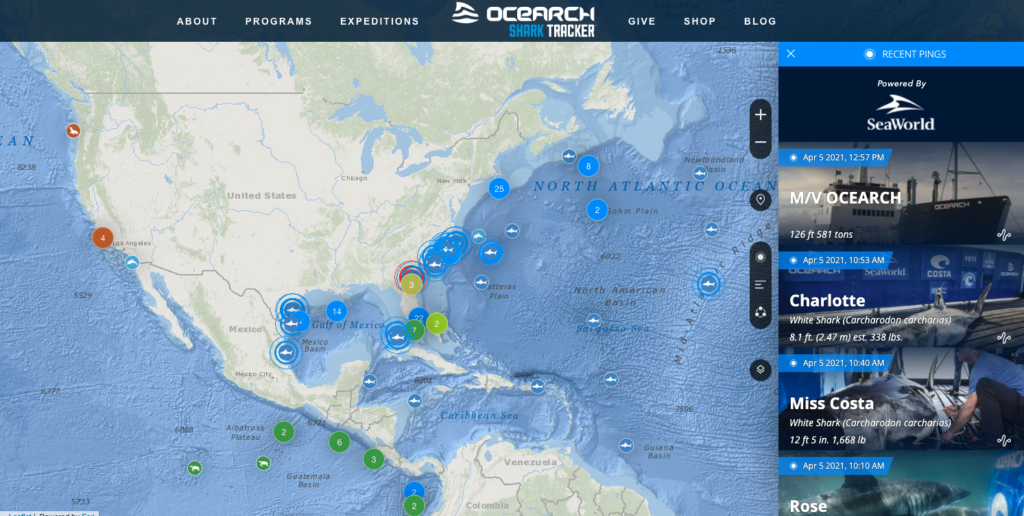Click pulsing shark marker on Mid-Atlantic Ridge
Image resolution: width=1024 pixels, height=516 pixels.
(709, 284)
